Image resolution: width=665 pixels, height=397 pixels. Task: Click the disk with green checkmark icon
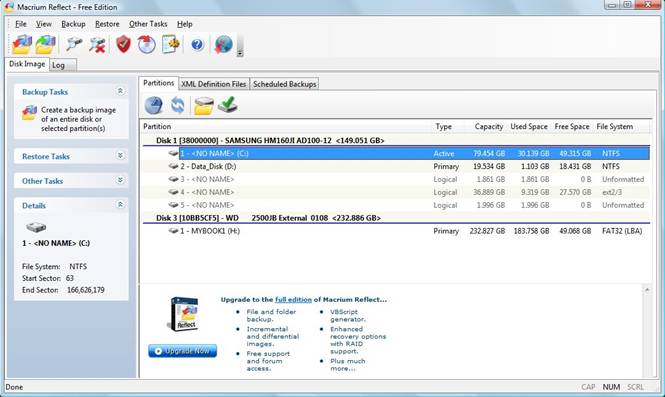click(228, 105)
